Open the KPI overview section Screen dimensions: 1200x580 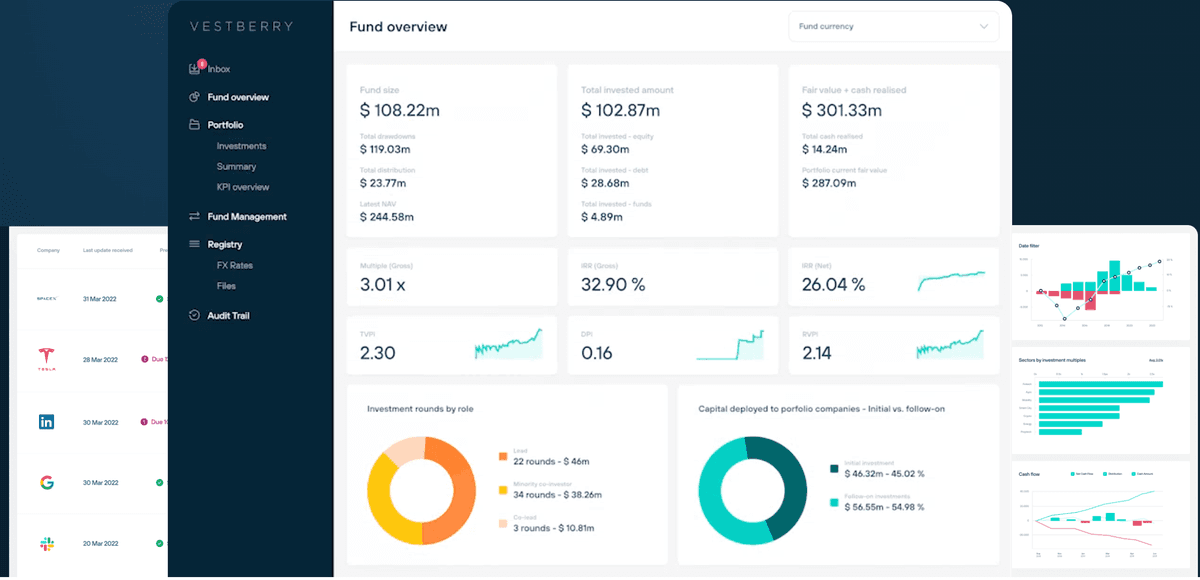click(243, 187)
